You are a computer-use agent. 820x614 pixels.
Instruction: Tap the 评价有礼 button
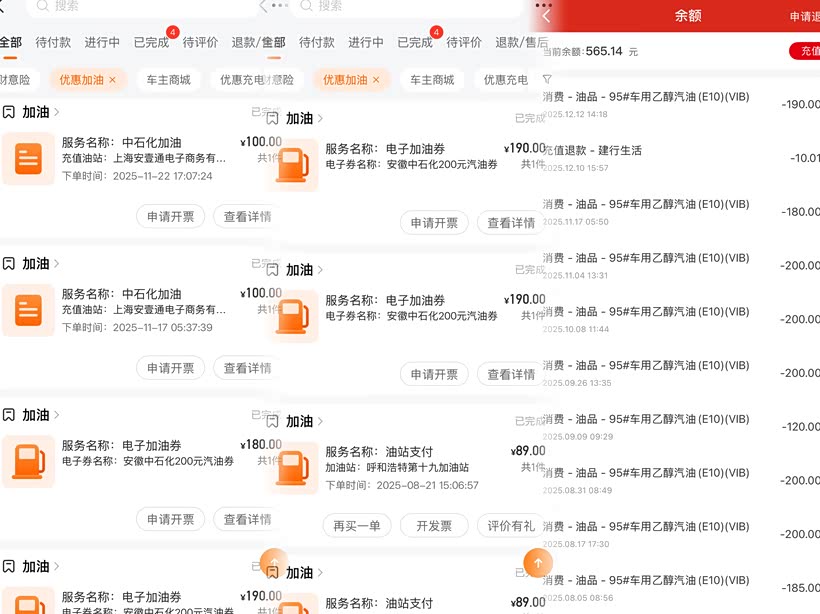point(510,525)
